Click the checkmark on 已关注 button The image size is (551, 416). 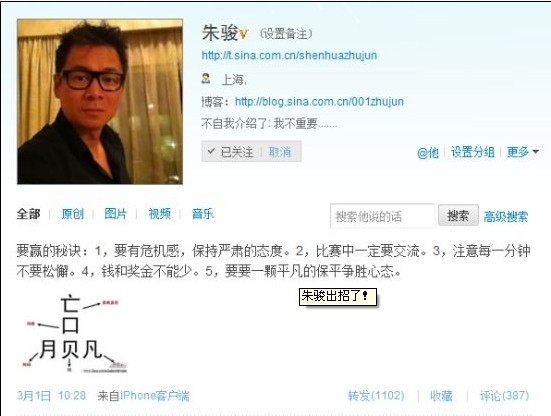(211, 151)
